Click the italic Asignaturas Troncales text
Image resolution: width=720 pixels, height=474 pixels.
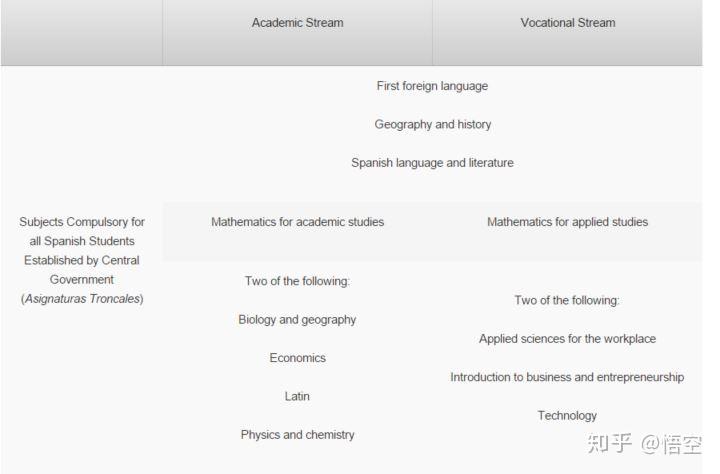pos(82,299)
